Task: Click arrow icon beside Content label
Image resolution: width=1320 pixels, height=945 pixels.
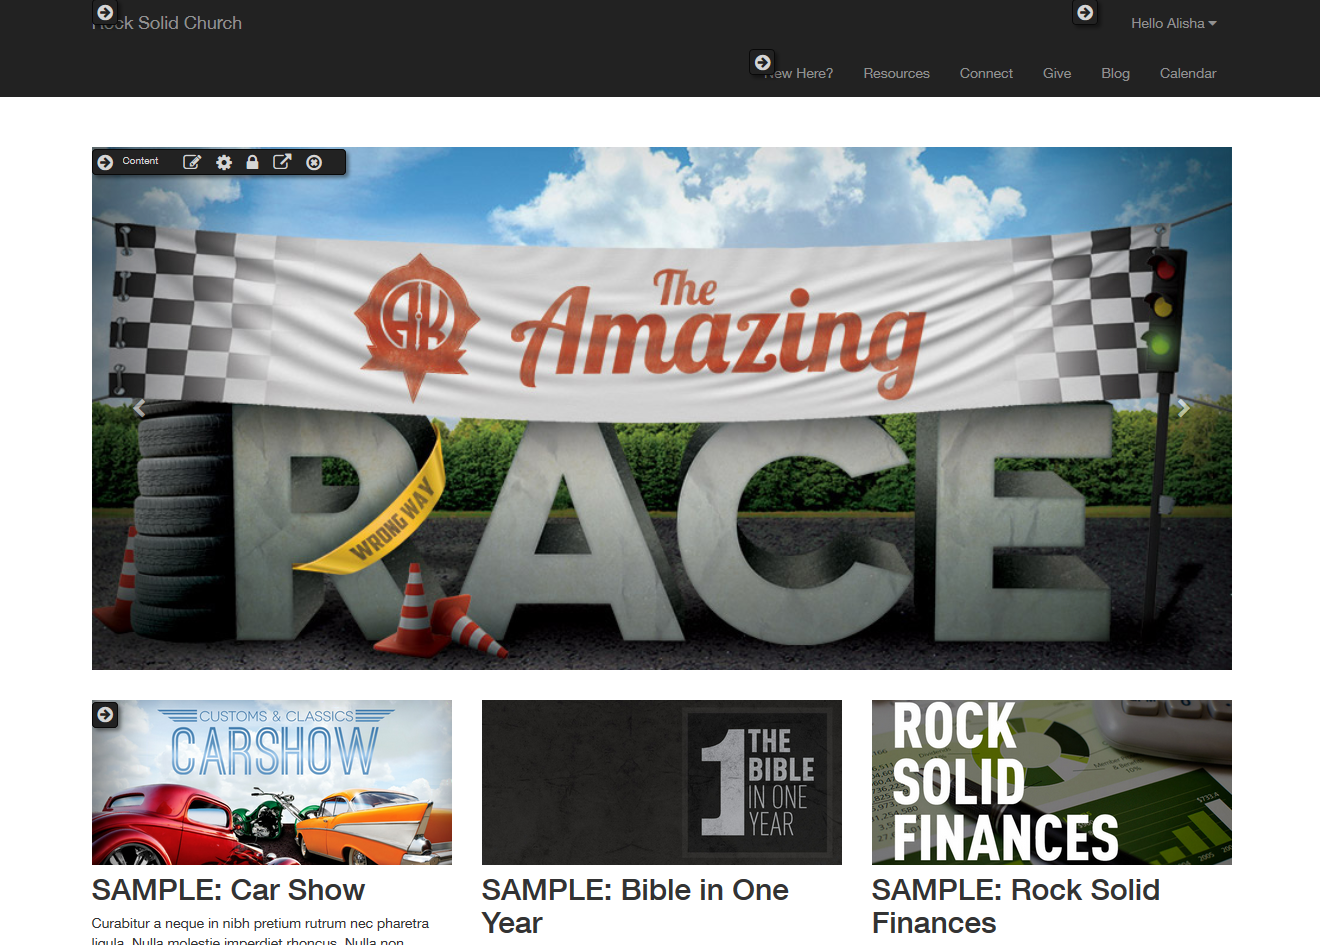Action: tap(105, 162)
